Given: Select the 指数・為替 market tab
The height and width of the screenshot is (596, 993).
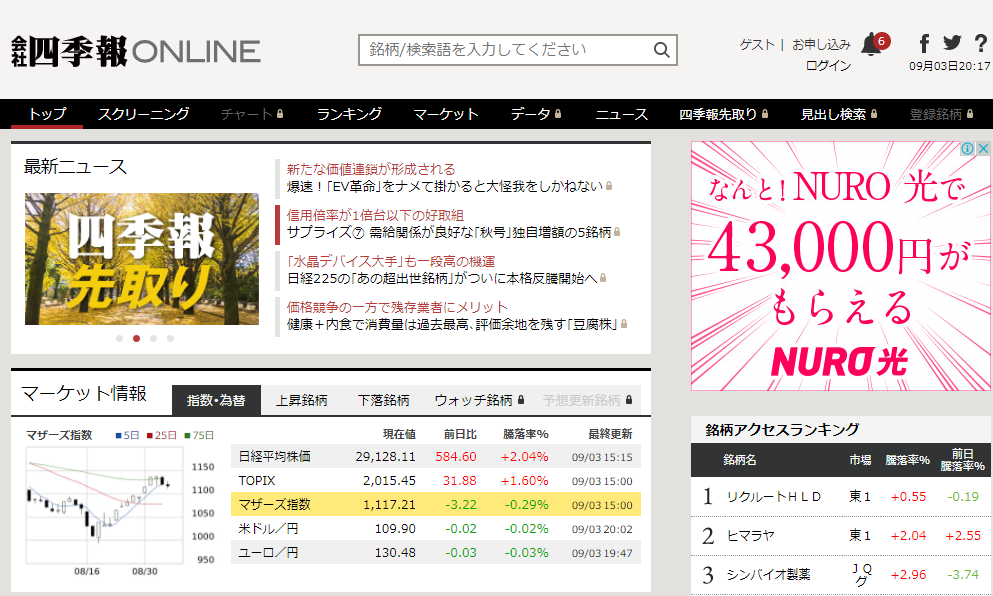Looking at the screenshot, I should [216, 400].
